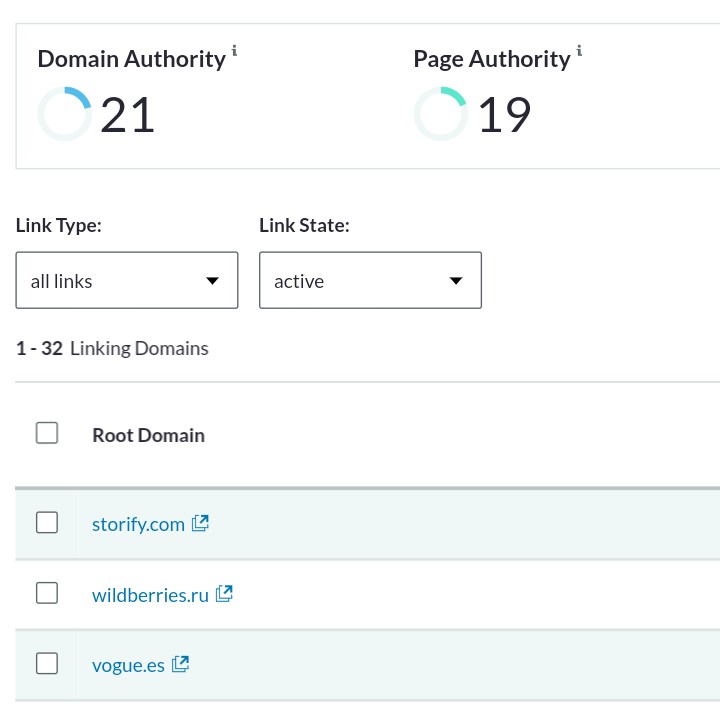
Task: Click the 'Domain Authority' heading
Action: tap(132, 59)
